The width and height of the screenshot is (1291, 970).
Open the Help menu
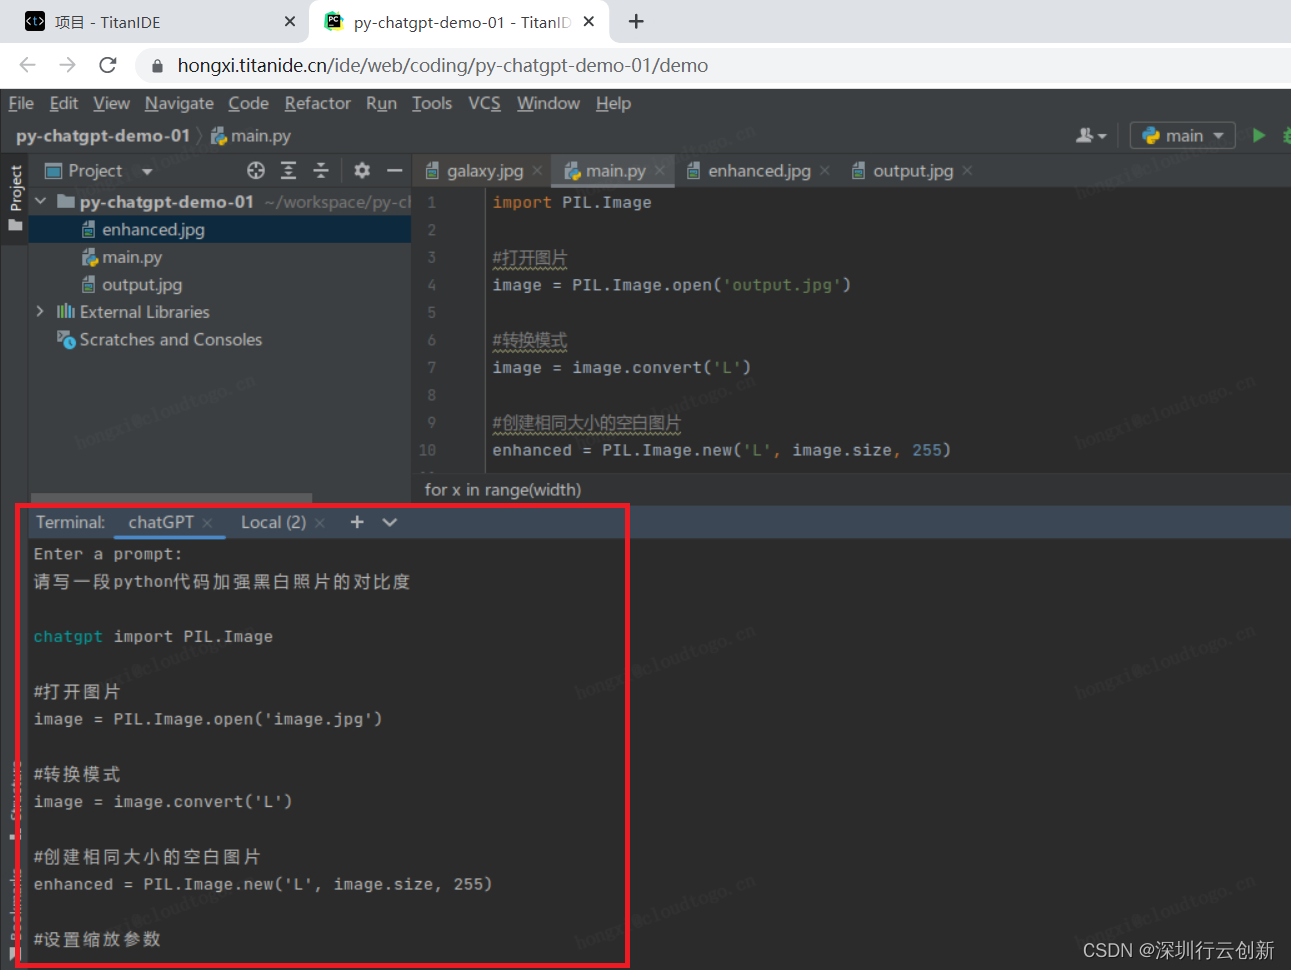click(x=613, y=103)
